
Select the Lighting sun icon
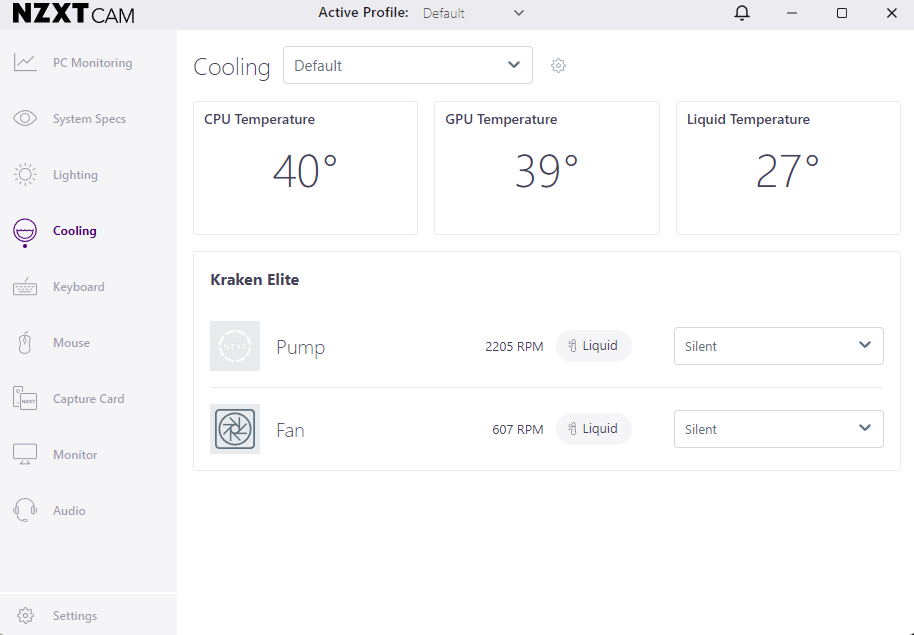[x=25, y=175]
